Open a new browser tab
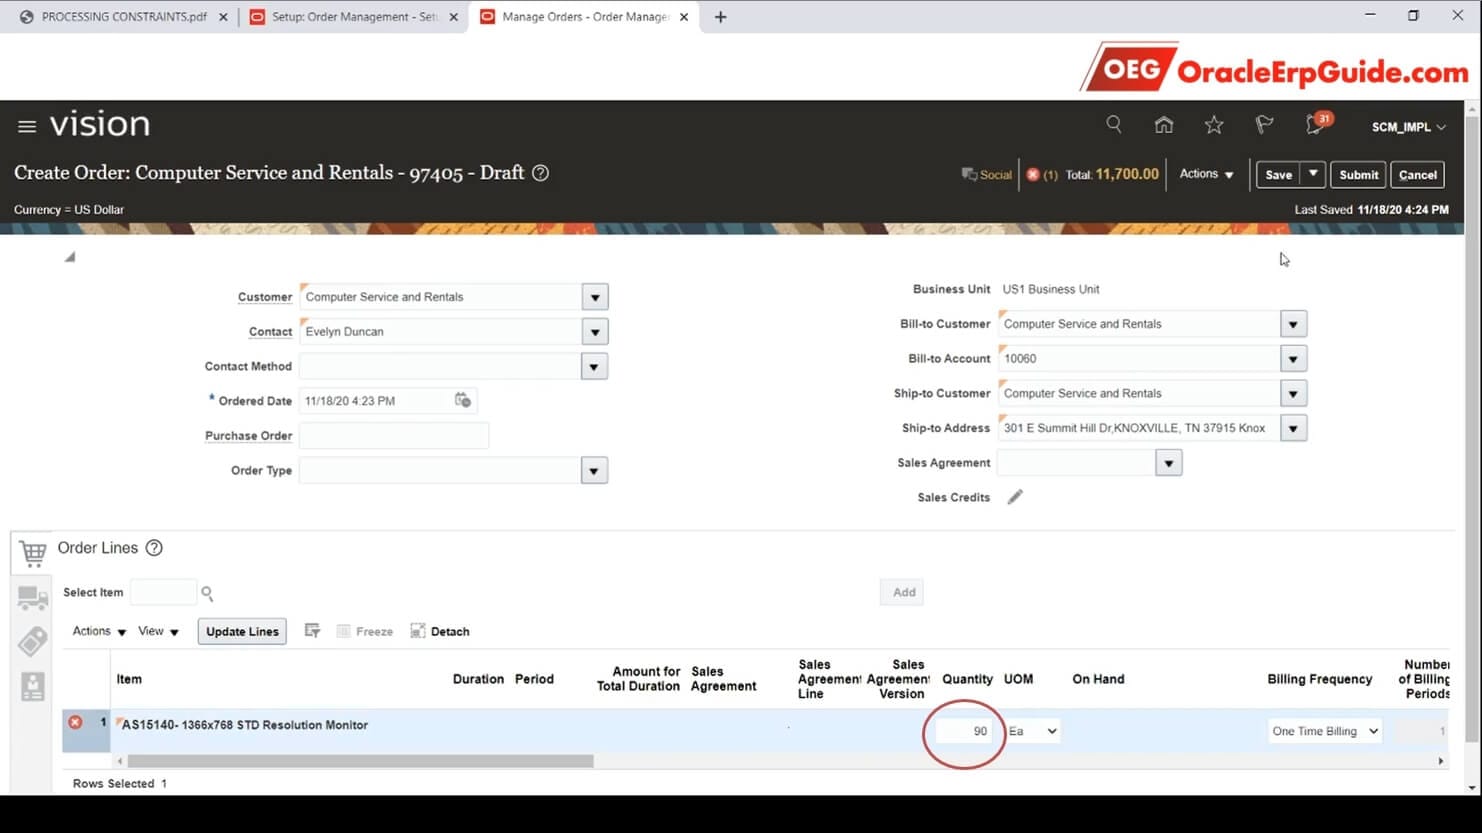1482x833 pixels. point(720,17)
